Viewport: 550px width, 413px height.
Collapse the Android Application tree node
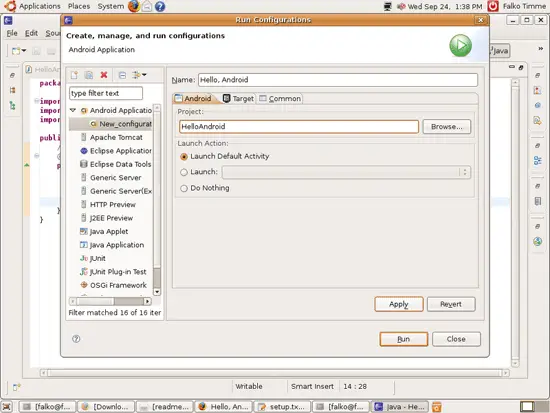73,111
